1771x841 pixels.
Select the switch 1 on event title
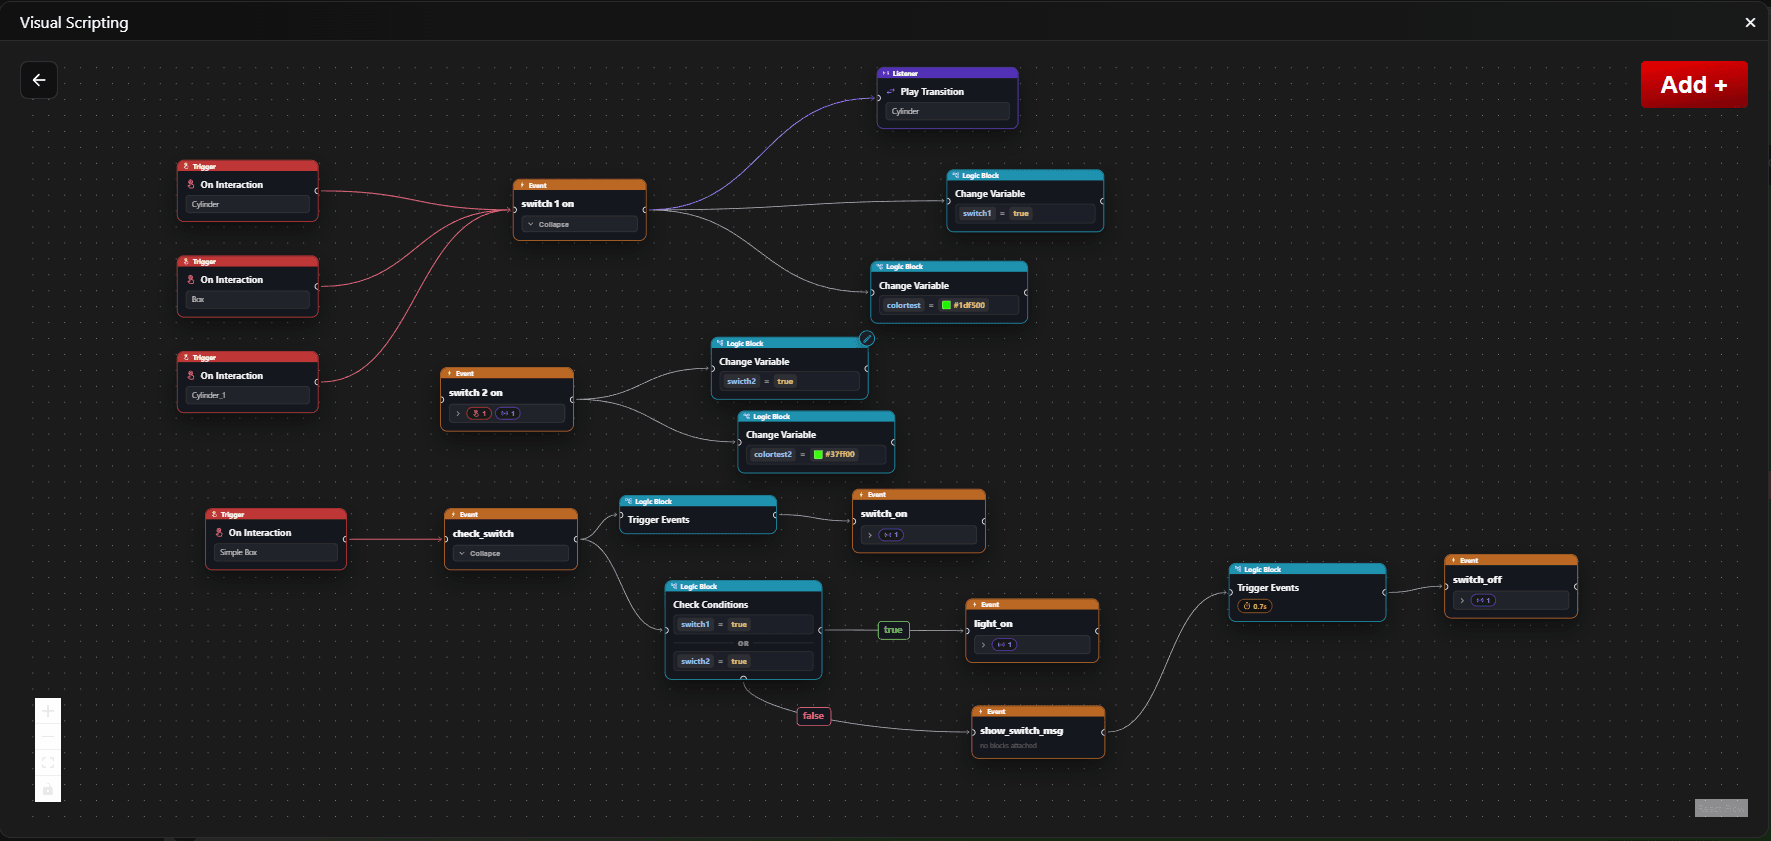point(547,204)
